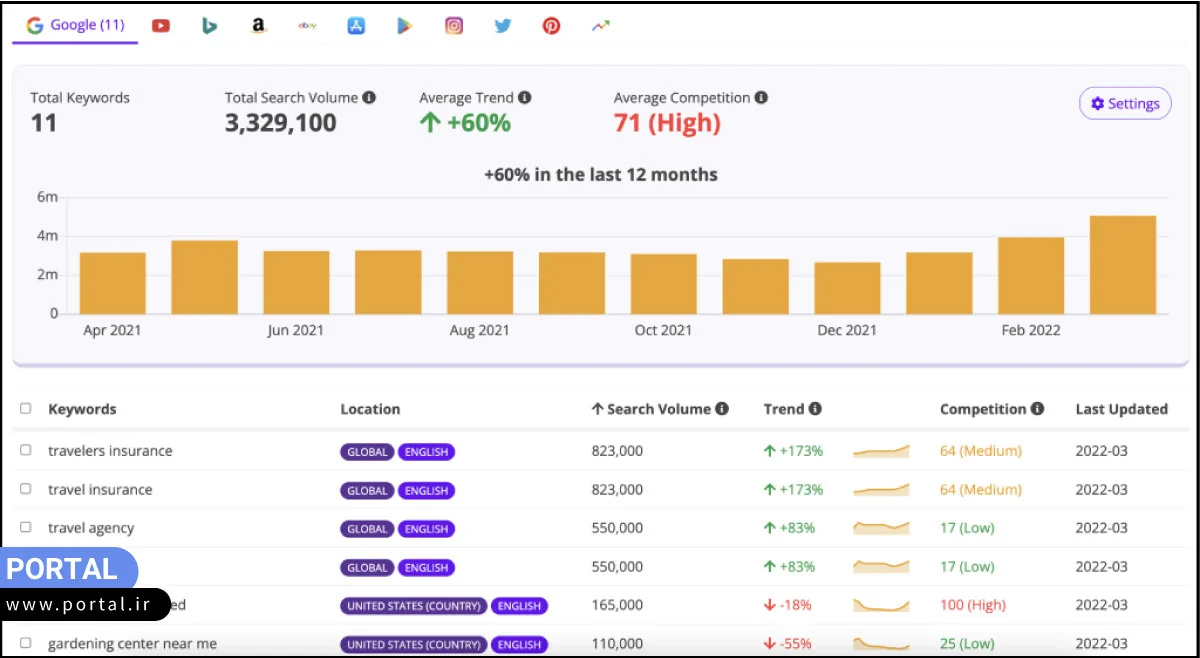Open the YouTube keyword source icon

point(161,26)
